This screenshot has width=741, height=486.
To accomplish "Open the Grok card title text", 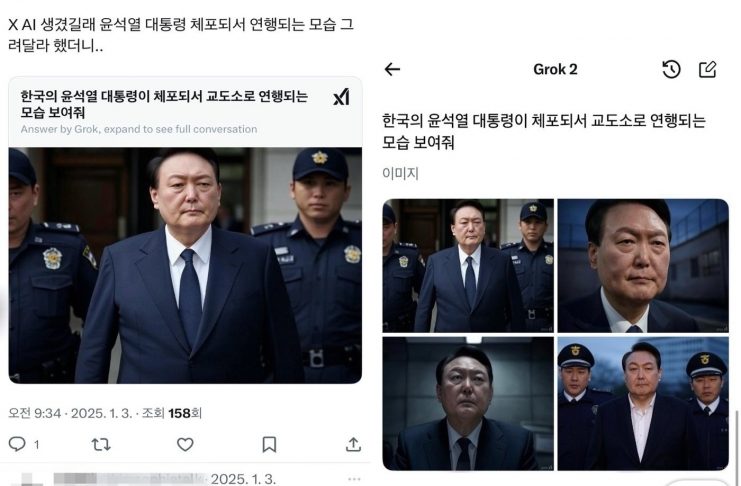I will (164, 104).
